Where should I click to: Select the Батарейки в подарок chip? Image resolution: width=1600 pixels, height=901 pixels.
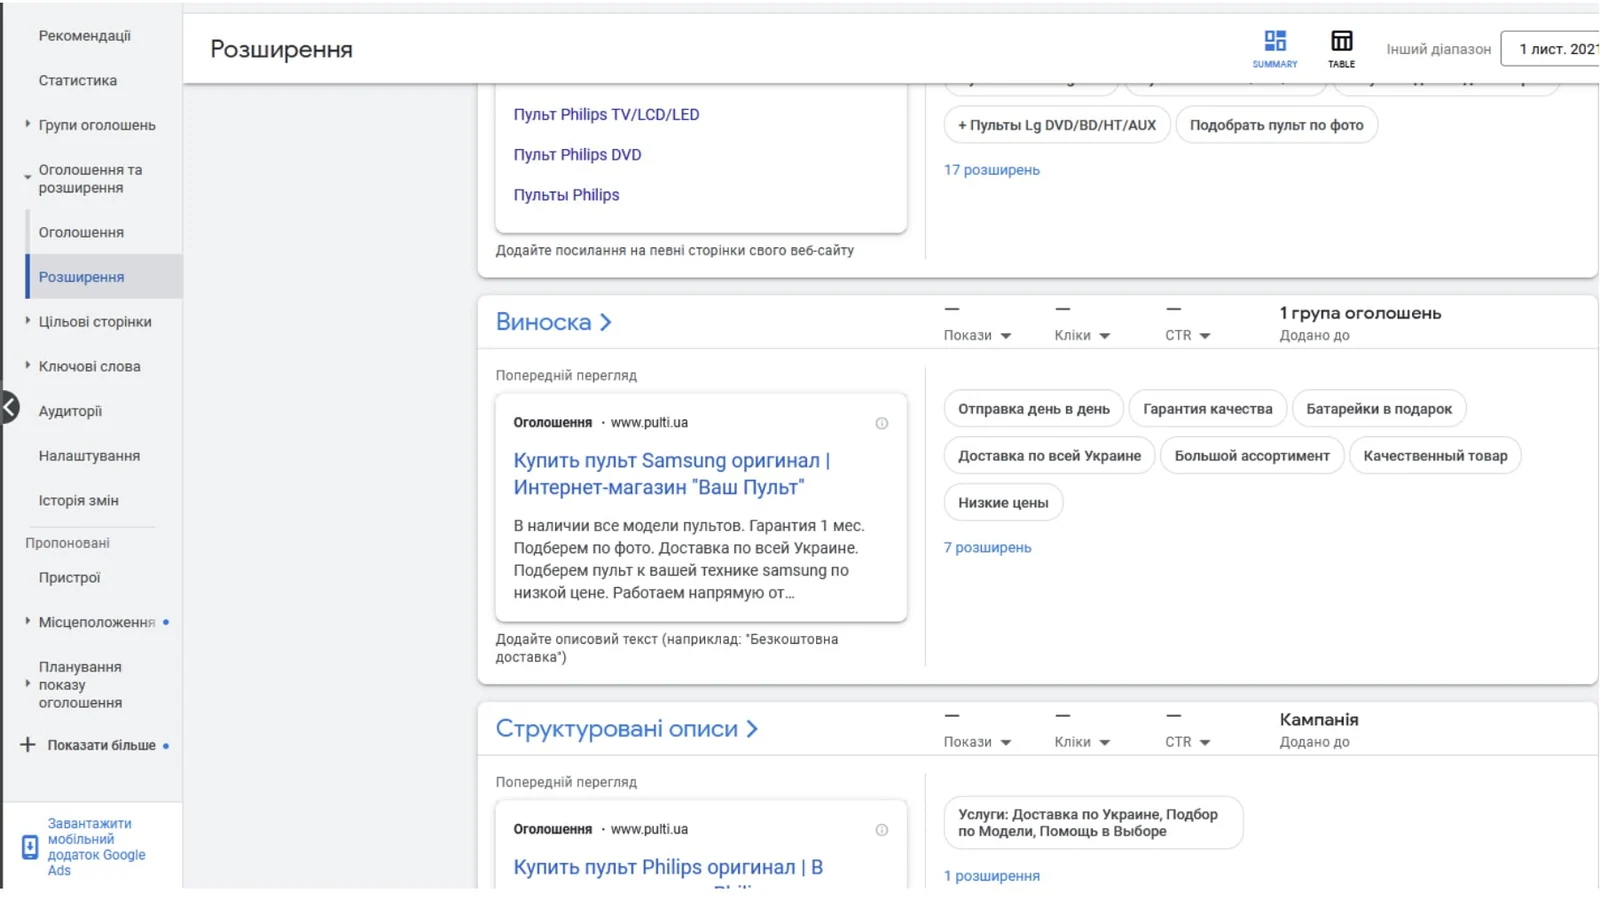pyautogui.click(x=1379, y=409)
